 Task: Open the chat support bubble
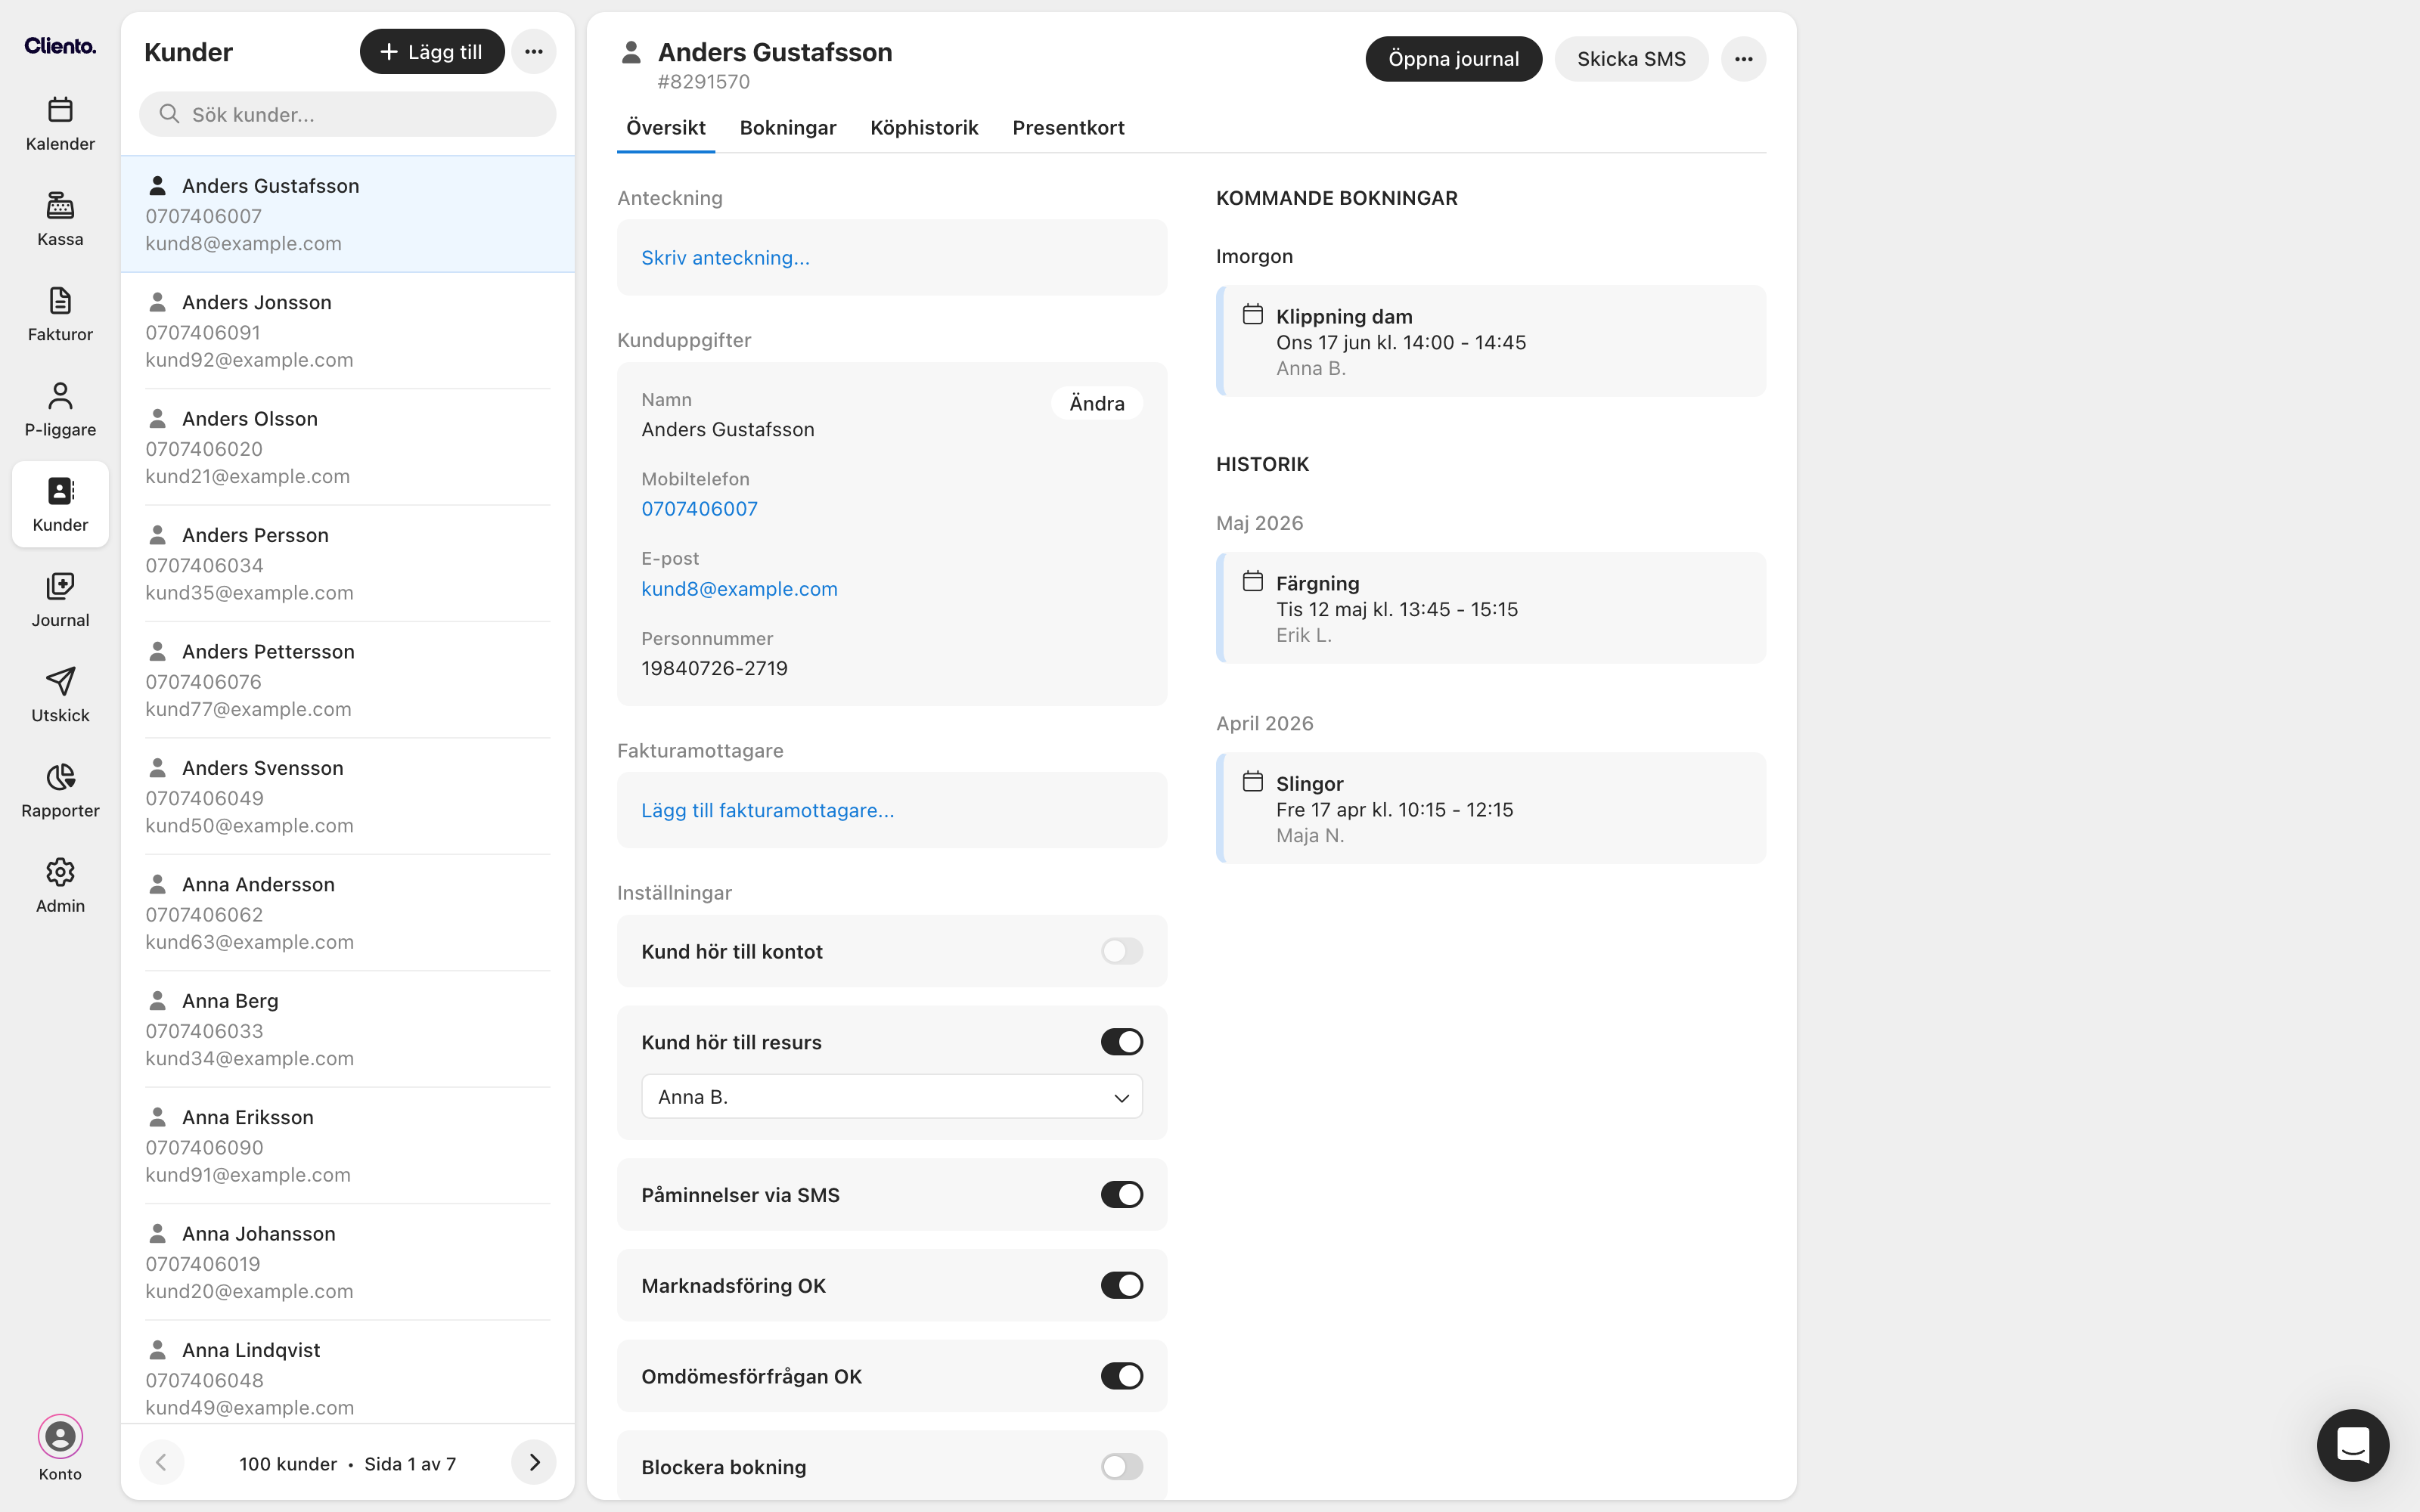[2353, 1445]
